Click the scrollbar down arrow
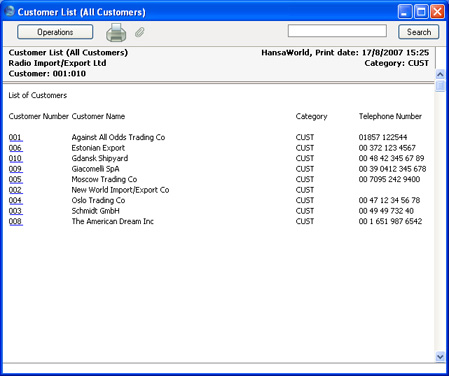Image resolution: width=449 pixels, height=376 pixels. pyautogui.click(x=440, y=357)
